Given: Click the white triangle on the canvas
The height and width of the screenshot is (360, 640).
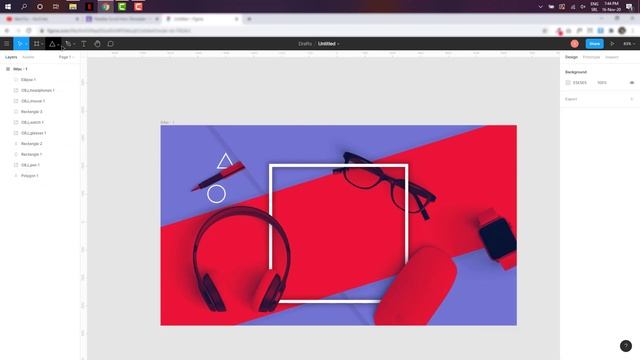Looking at the screenshot, I should pyautogui.click(x=224, y=161).
